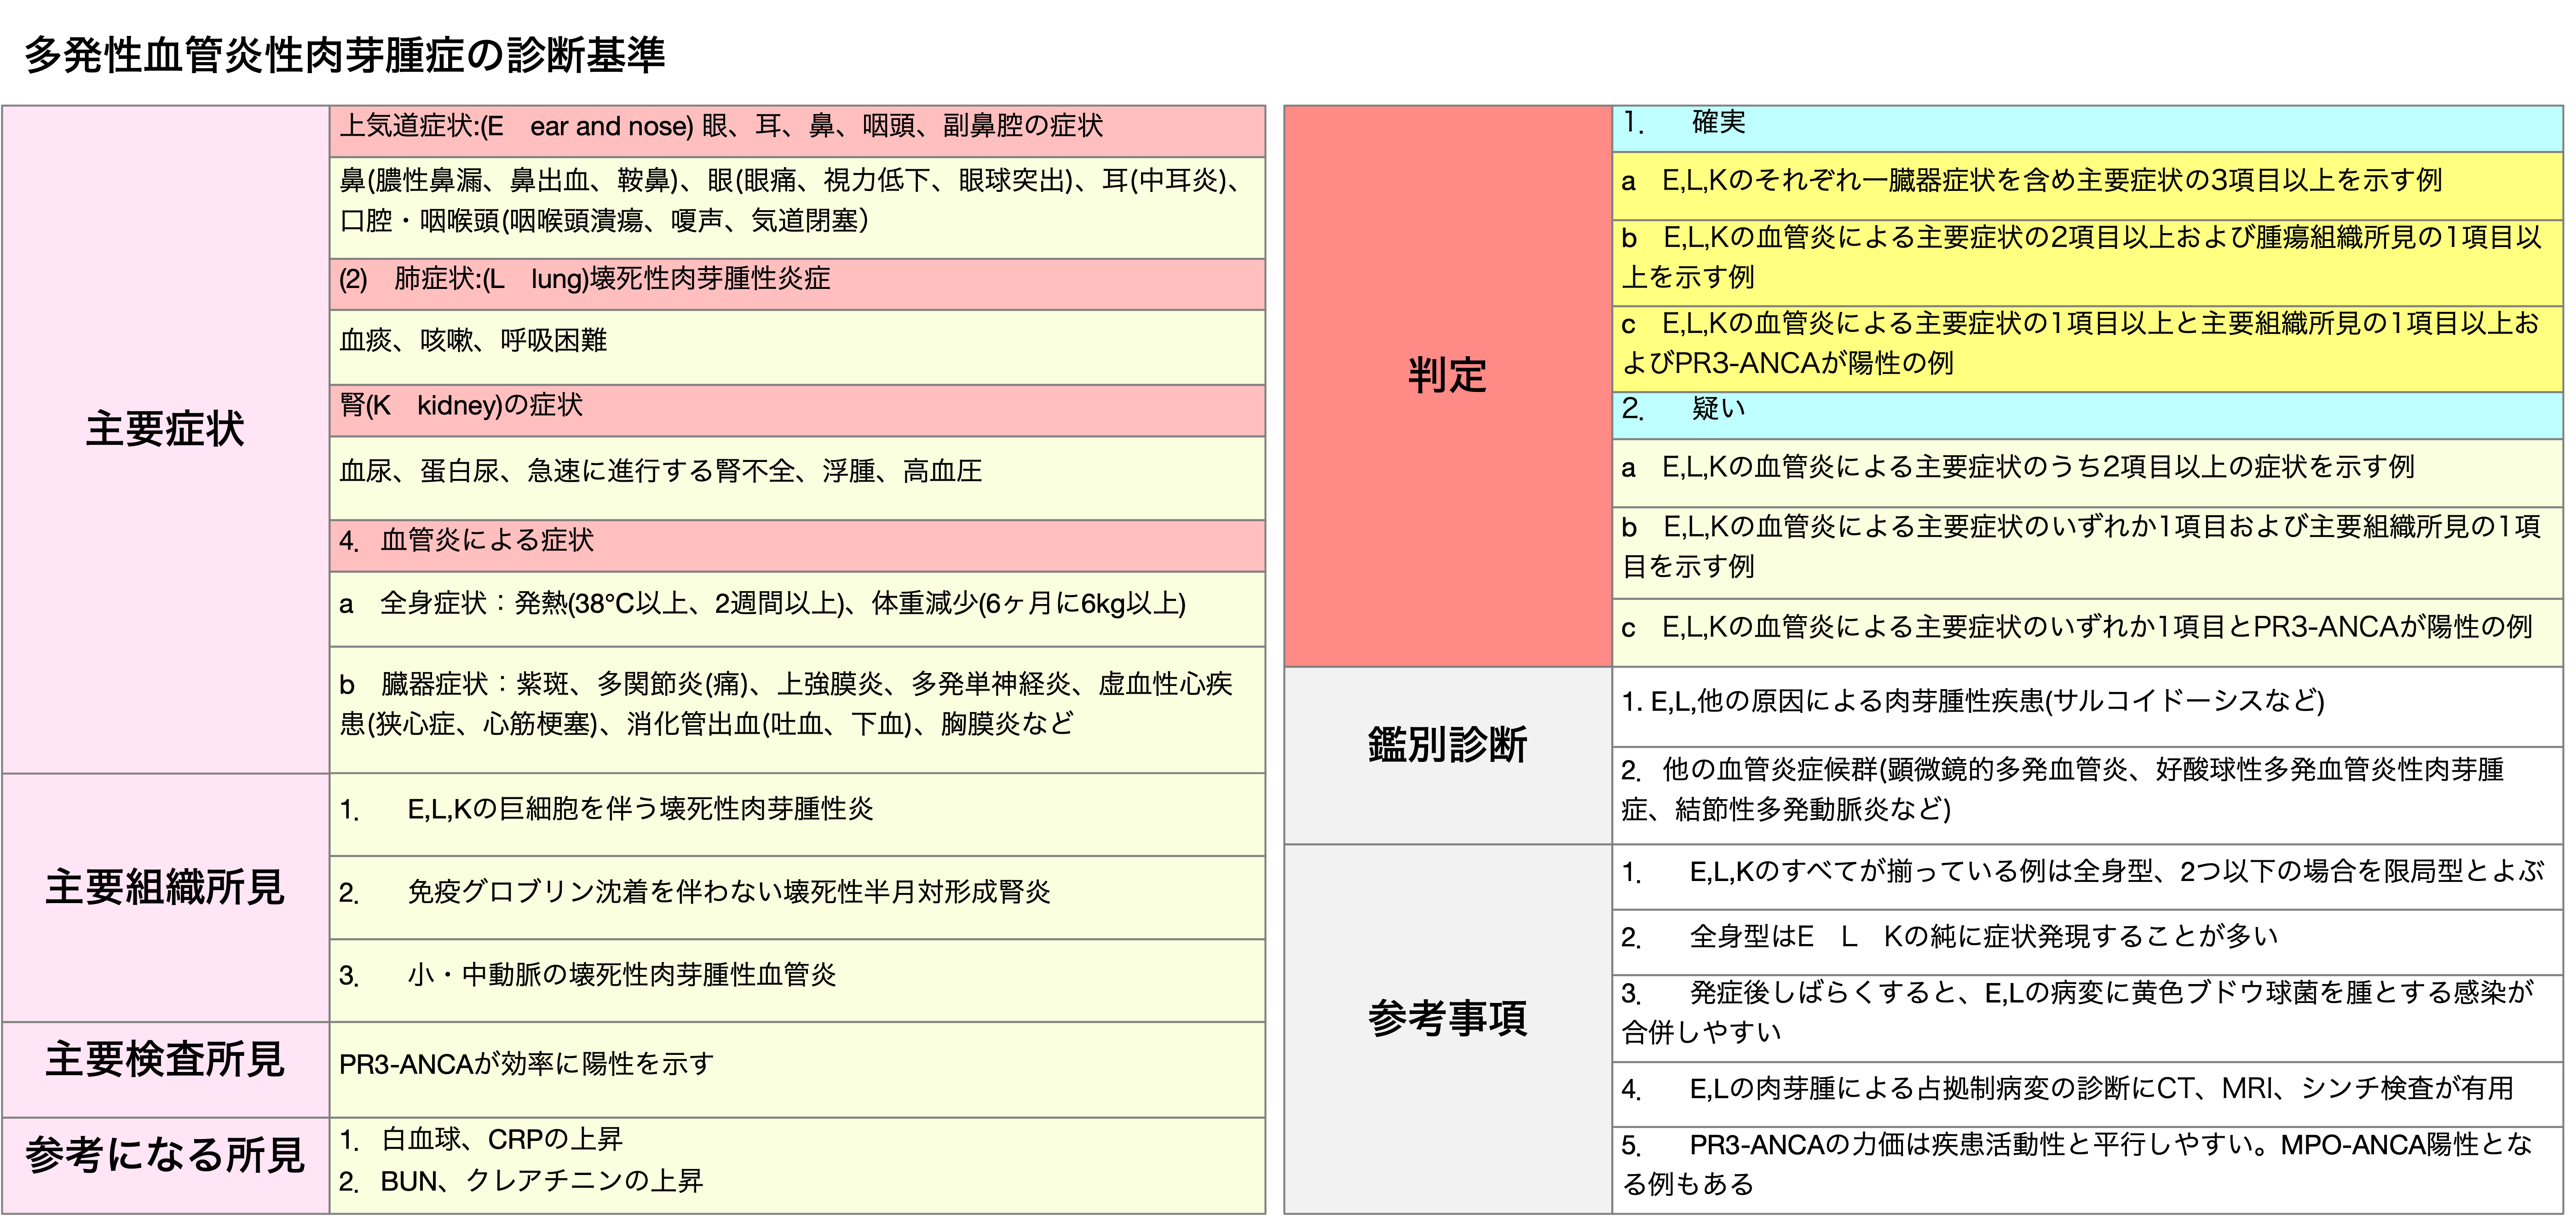Click the cell 2. 他の血管炎症候群

pos(2087,796)
